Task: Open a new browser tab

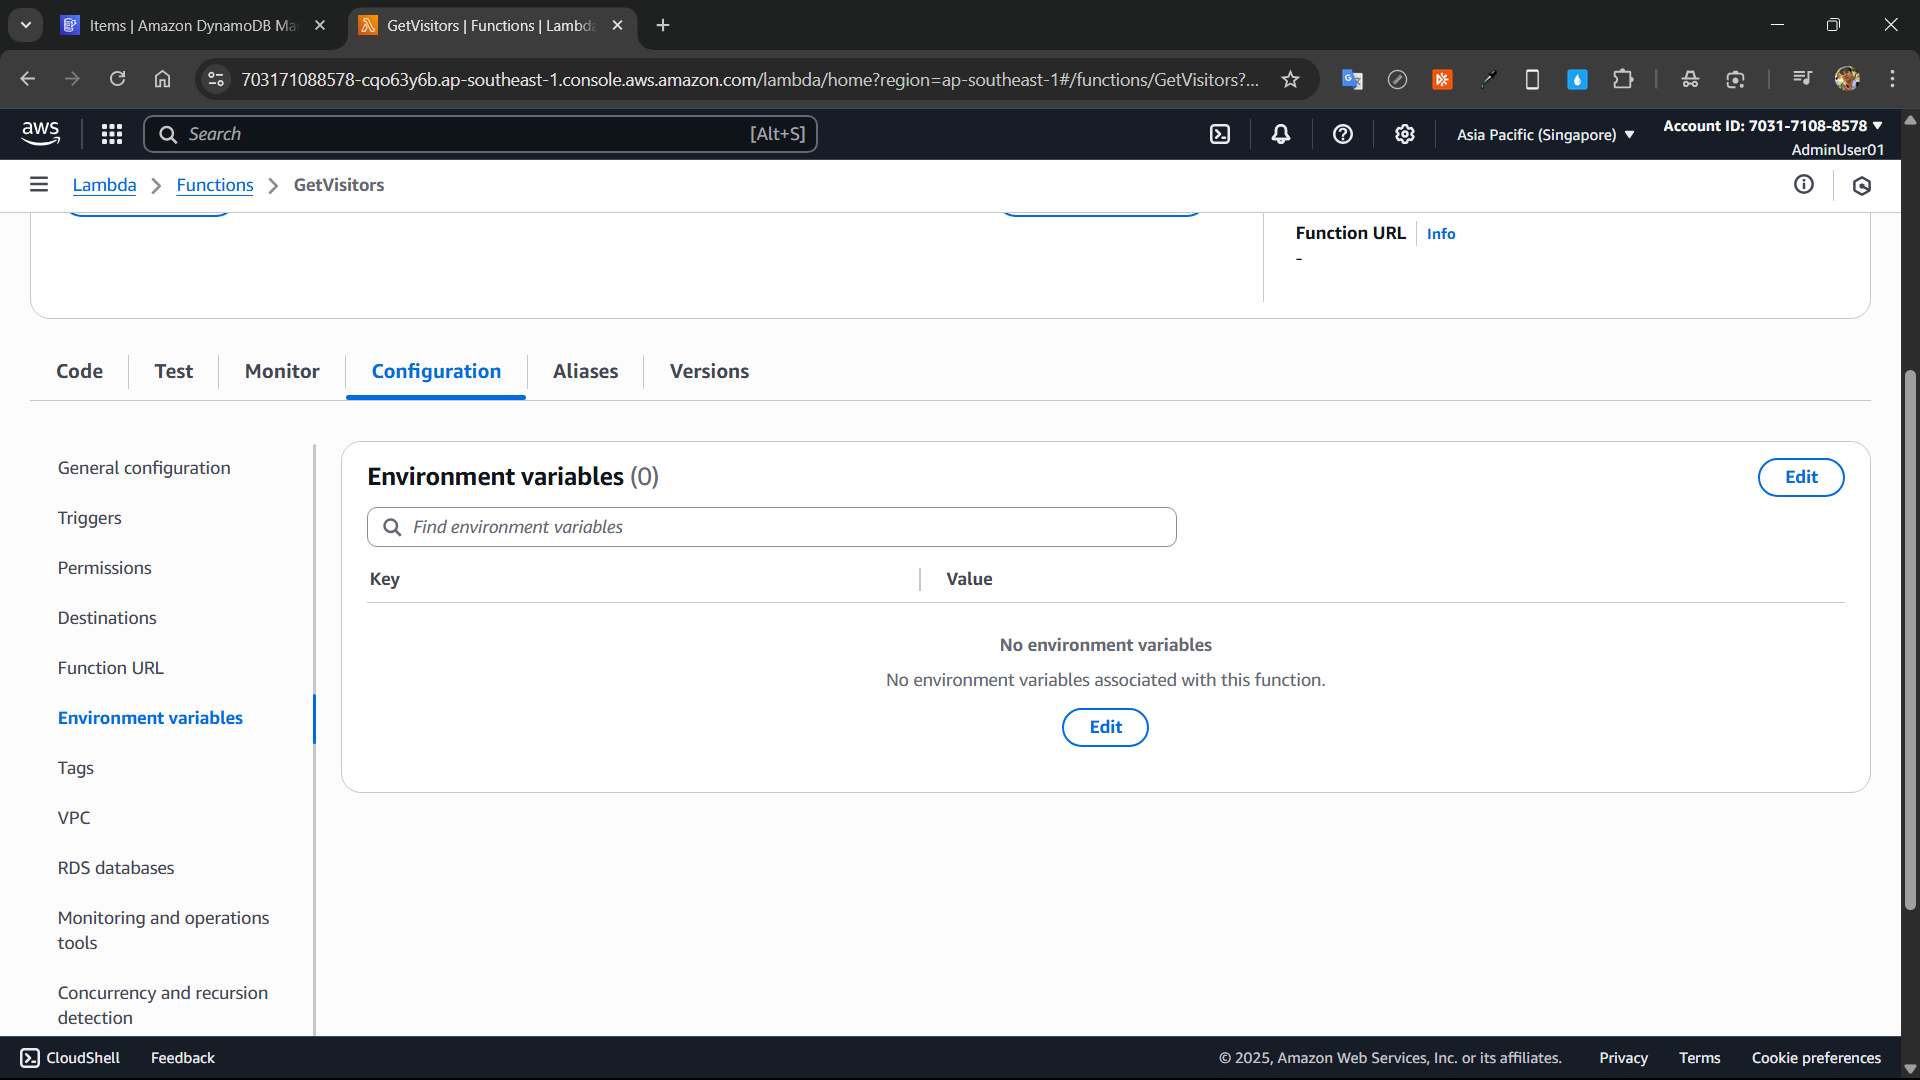Action: (663, 25)
